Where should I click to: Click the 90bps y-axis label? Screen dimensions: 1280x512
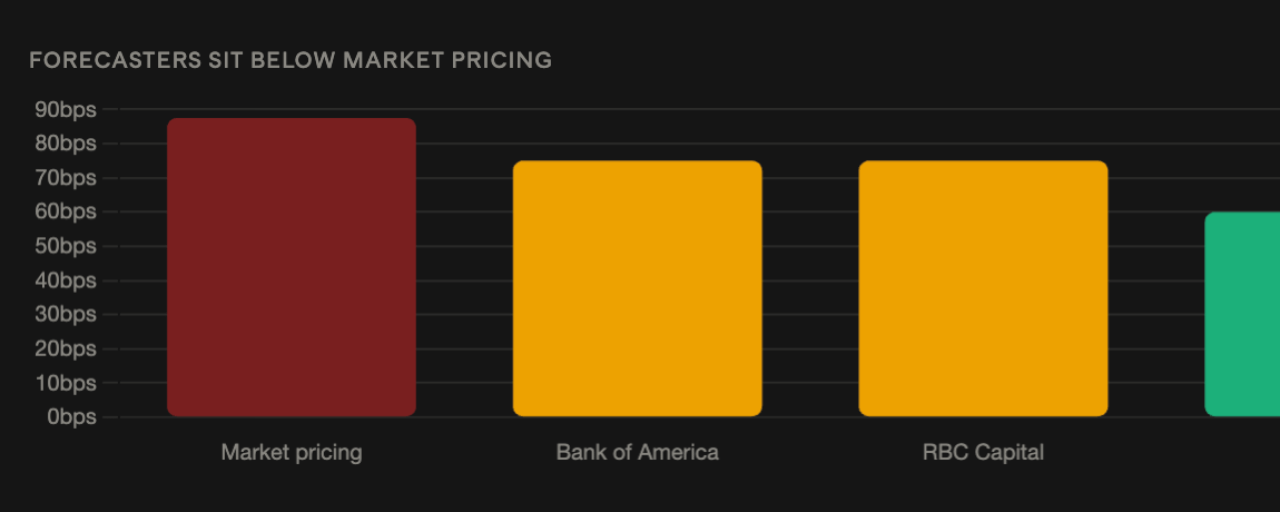pos(66,110)
